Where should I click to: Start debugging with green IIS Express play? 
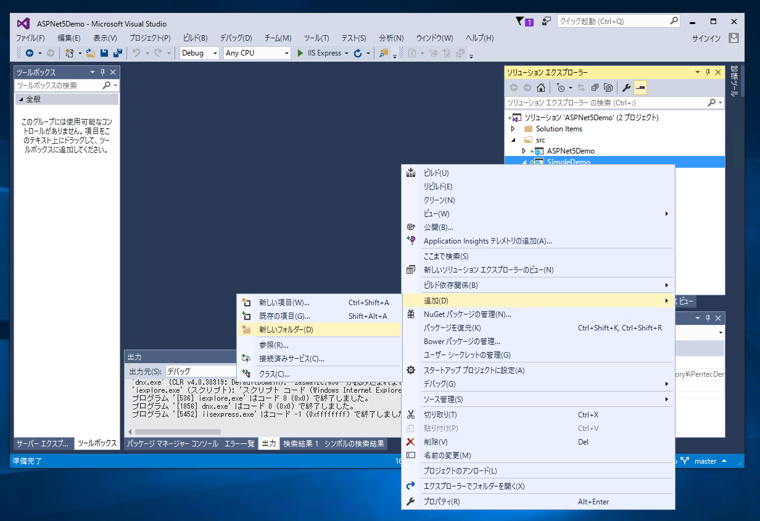pos(300,53)
